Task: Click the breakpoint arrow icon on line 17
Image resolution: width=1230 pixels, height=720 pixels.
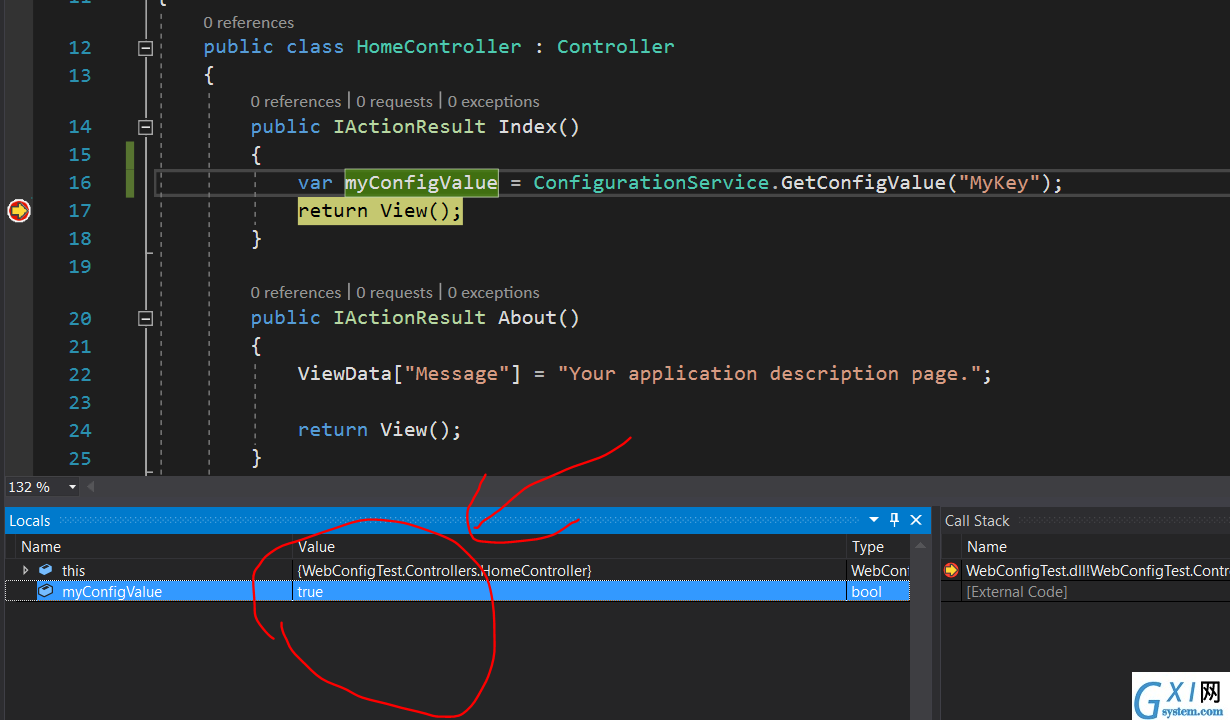Action: tap(19, 211)
